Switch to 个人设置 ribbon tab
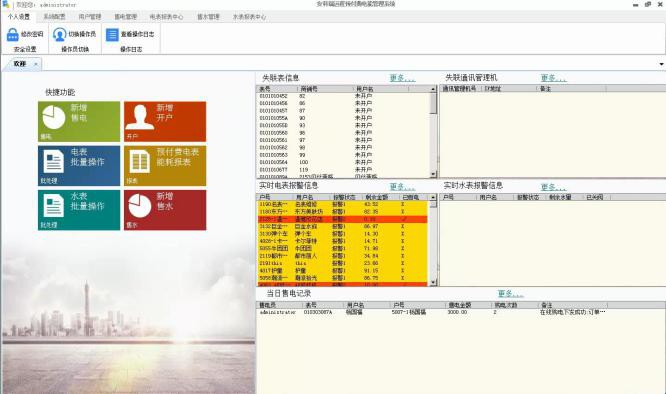The image size is (666, 394). point(19,17)
